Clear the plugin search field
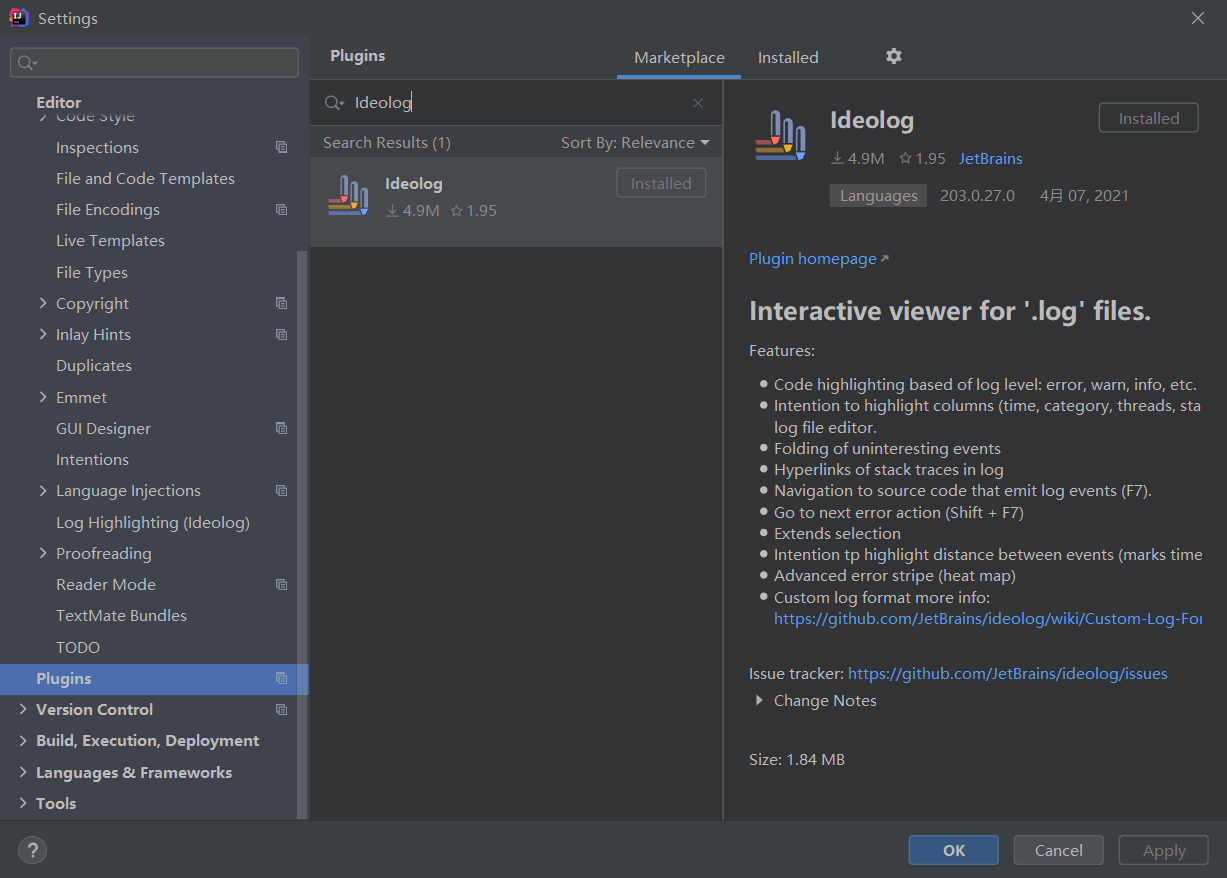This screenshot has width=1227, height=878. click(698, 103)
